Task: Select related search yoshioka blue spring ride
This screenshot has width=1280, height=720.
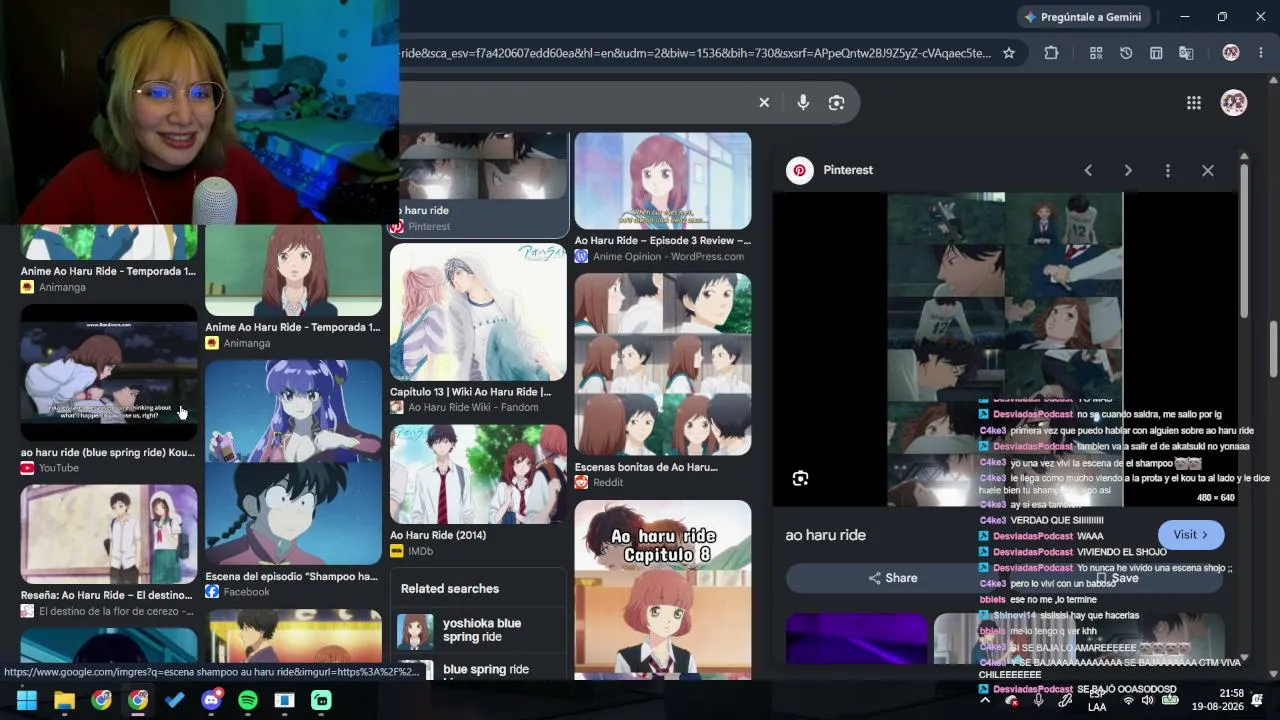Action: pyautogui.click(x=478, y=630)
